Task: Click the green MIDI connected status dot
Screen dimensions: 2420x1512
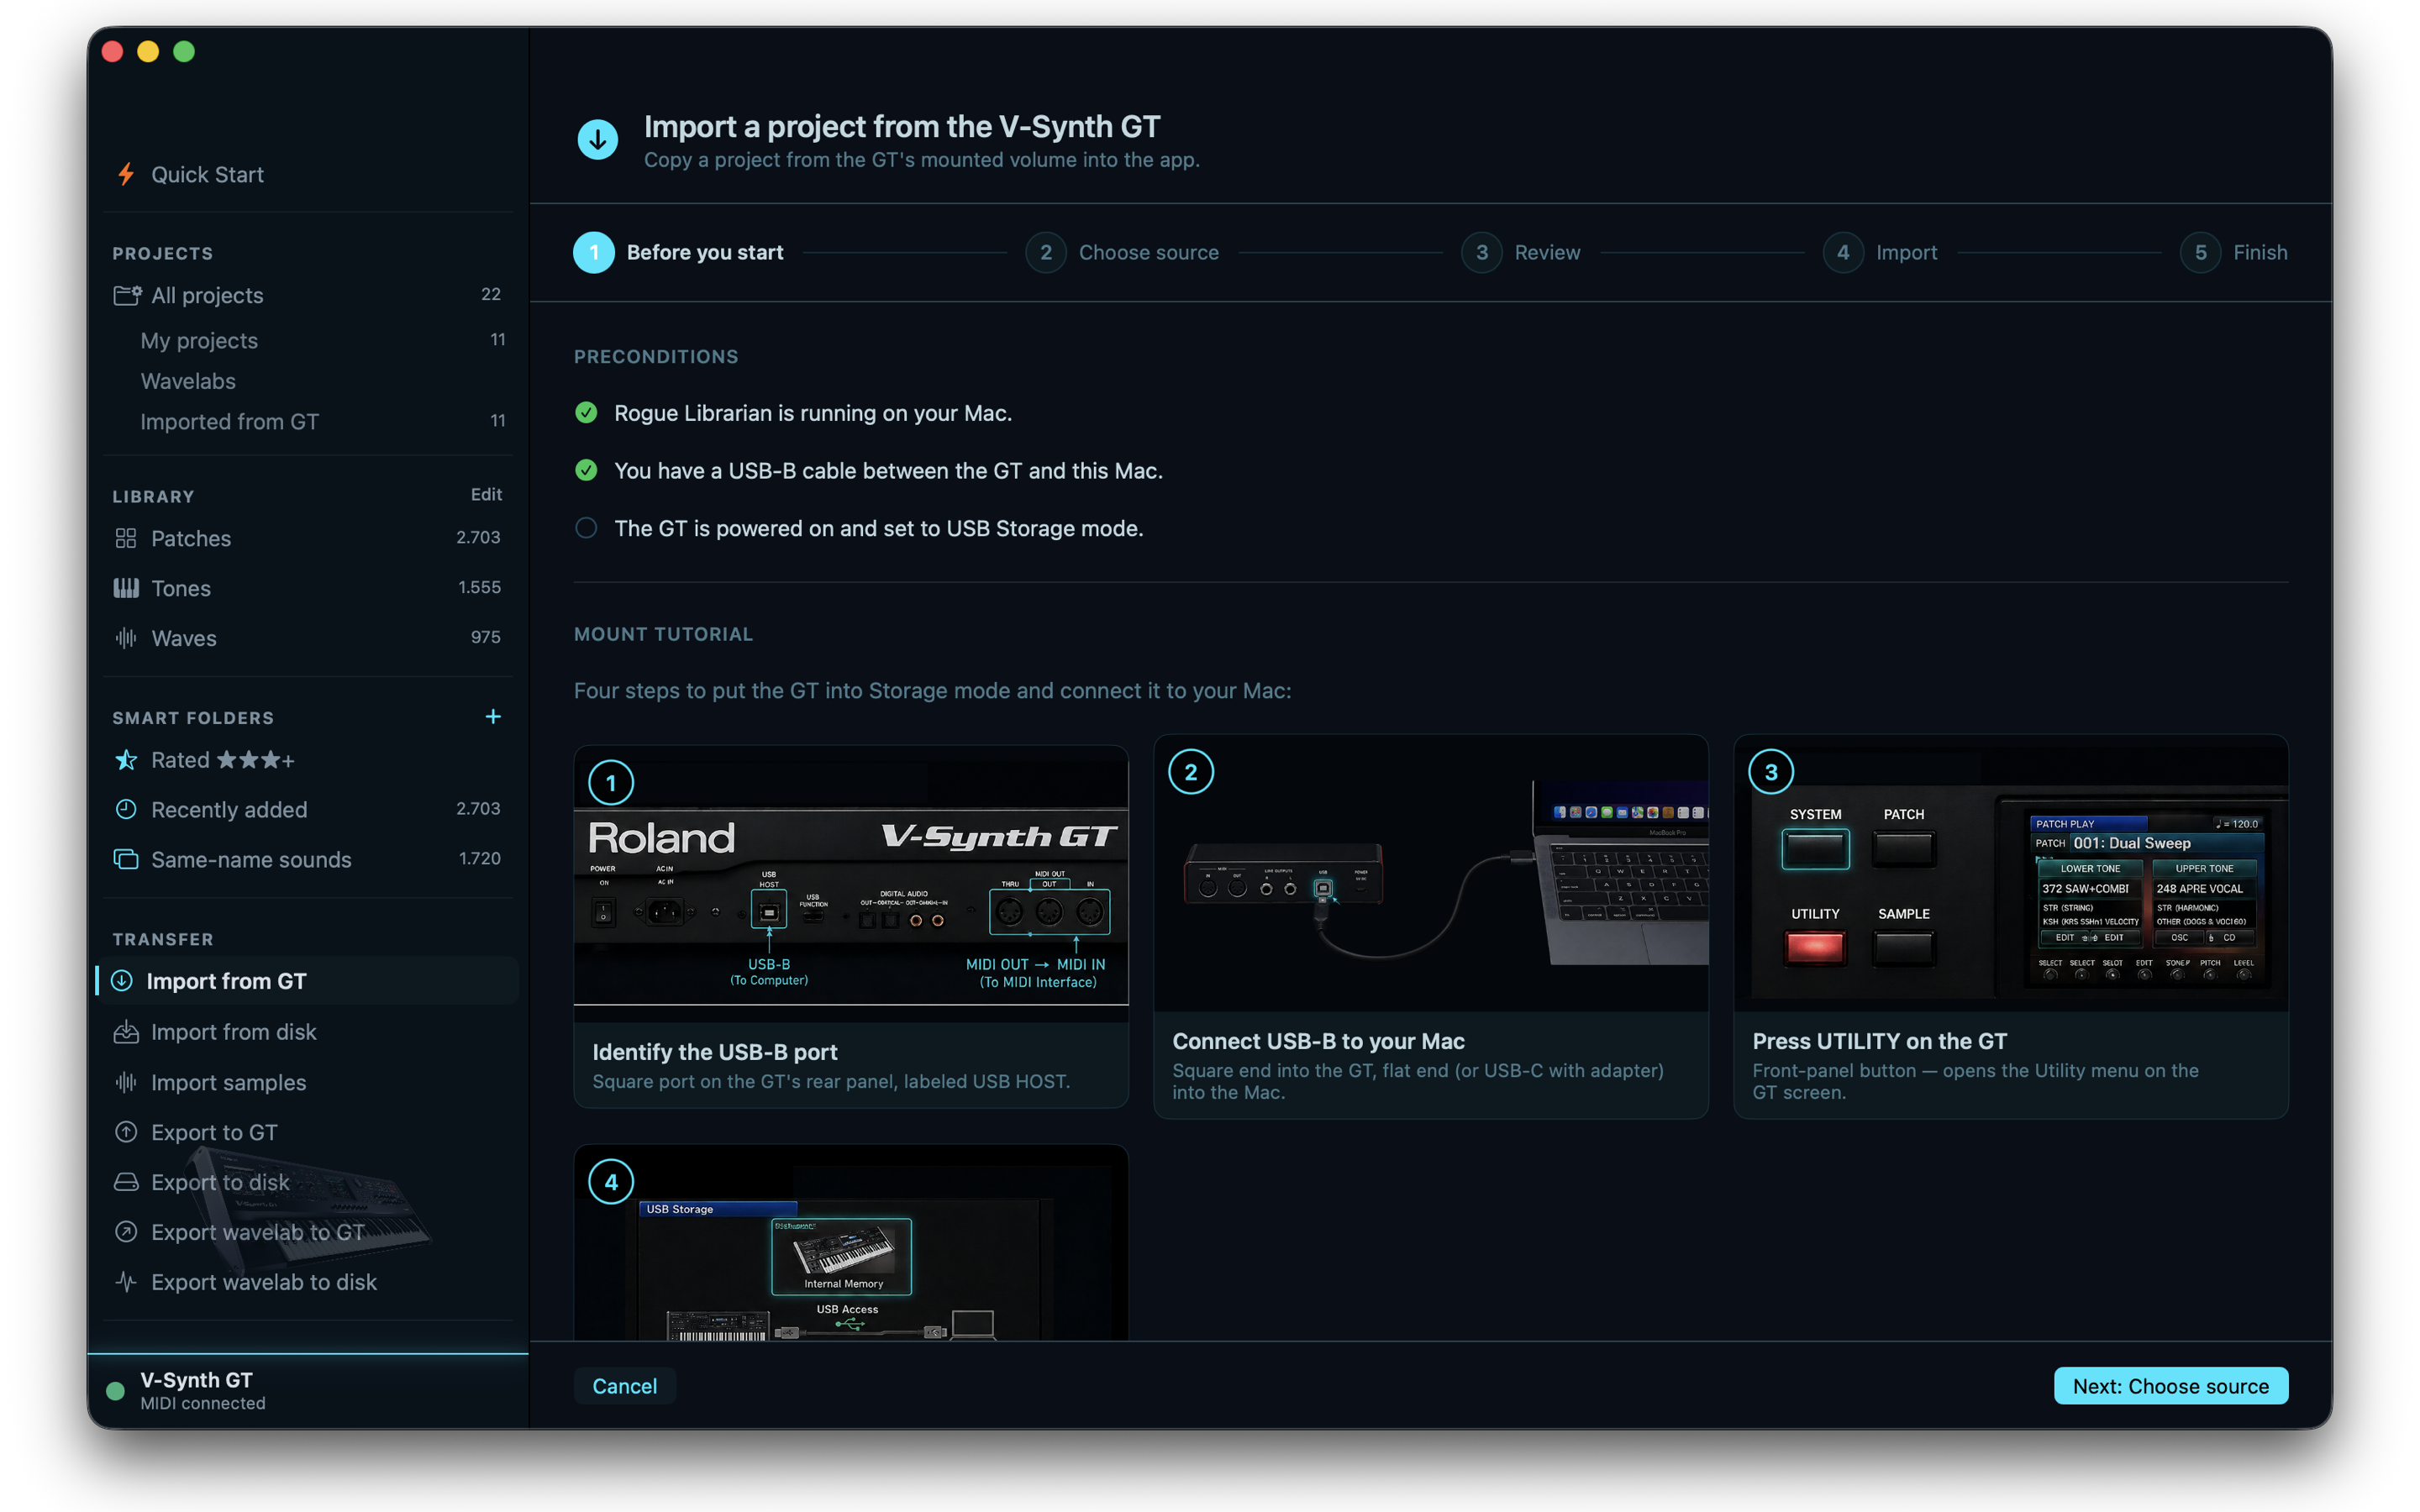Action: click(x=115, y=1390)
